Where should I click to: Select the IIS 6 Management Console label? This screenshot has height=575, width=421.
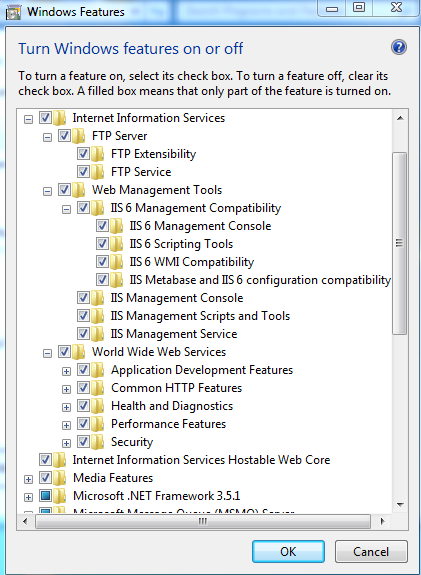point(200,226)
